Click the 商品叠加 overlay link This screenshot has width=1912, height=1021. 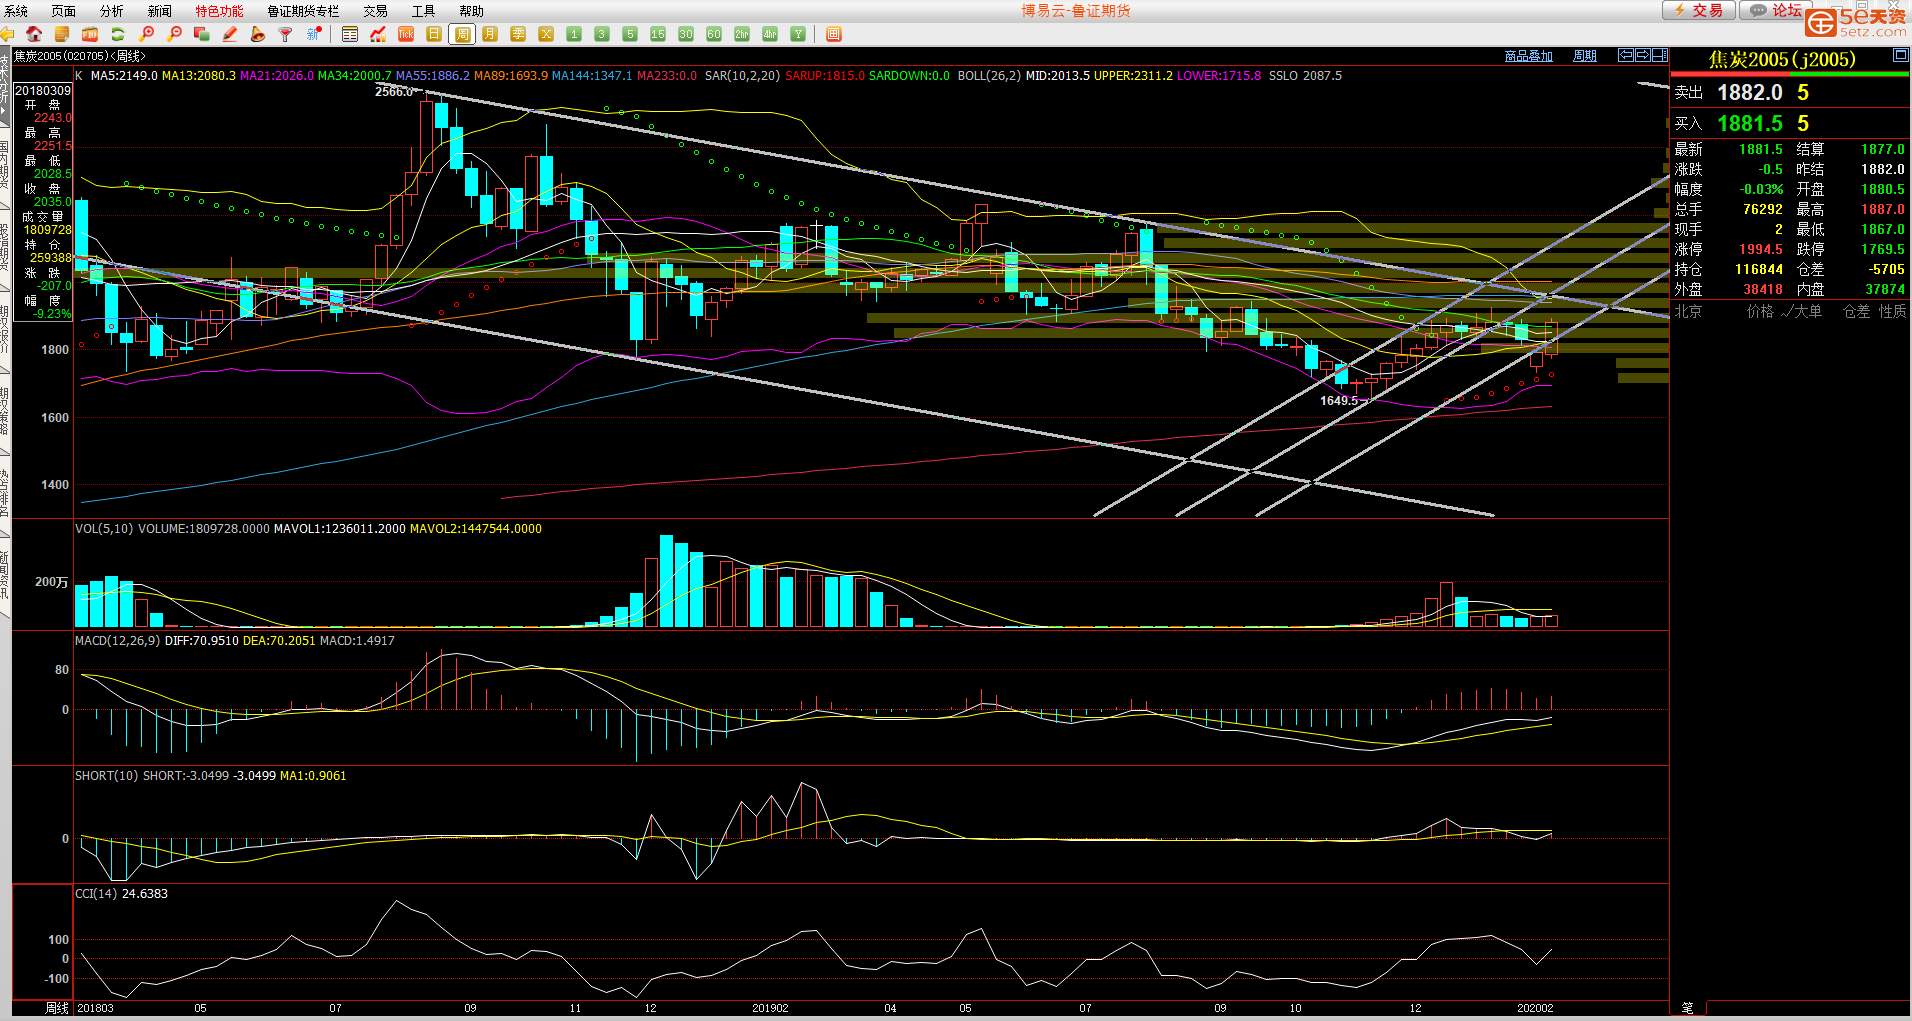pos(1528,56)
